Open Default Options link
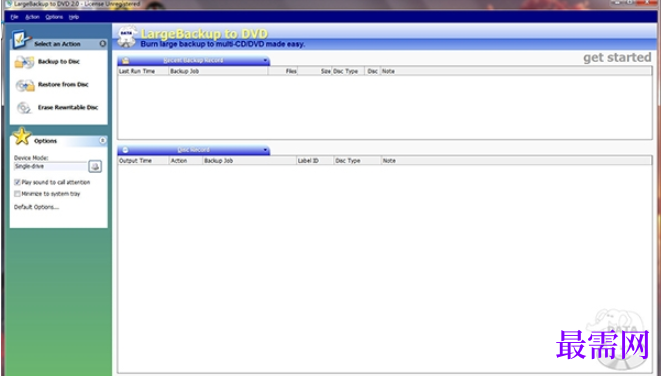The width and height of the screenshot is (668, 376). (37, 207)
